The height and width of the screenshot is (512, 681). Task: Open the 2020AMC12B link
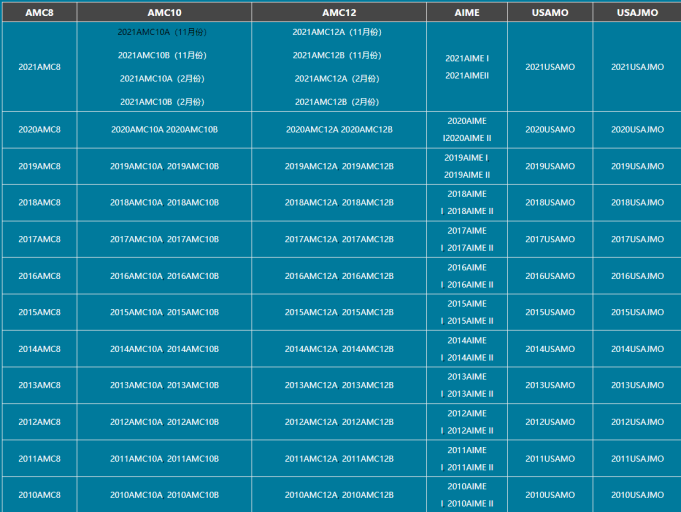point(367,129)
